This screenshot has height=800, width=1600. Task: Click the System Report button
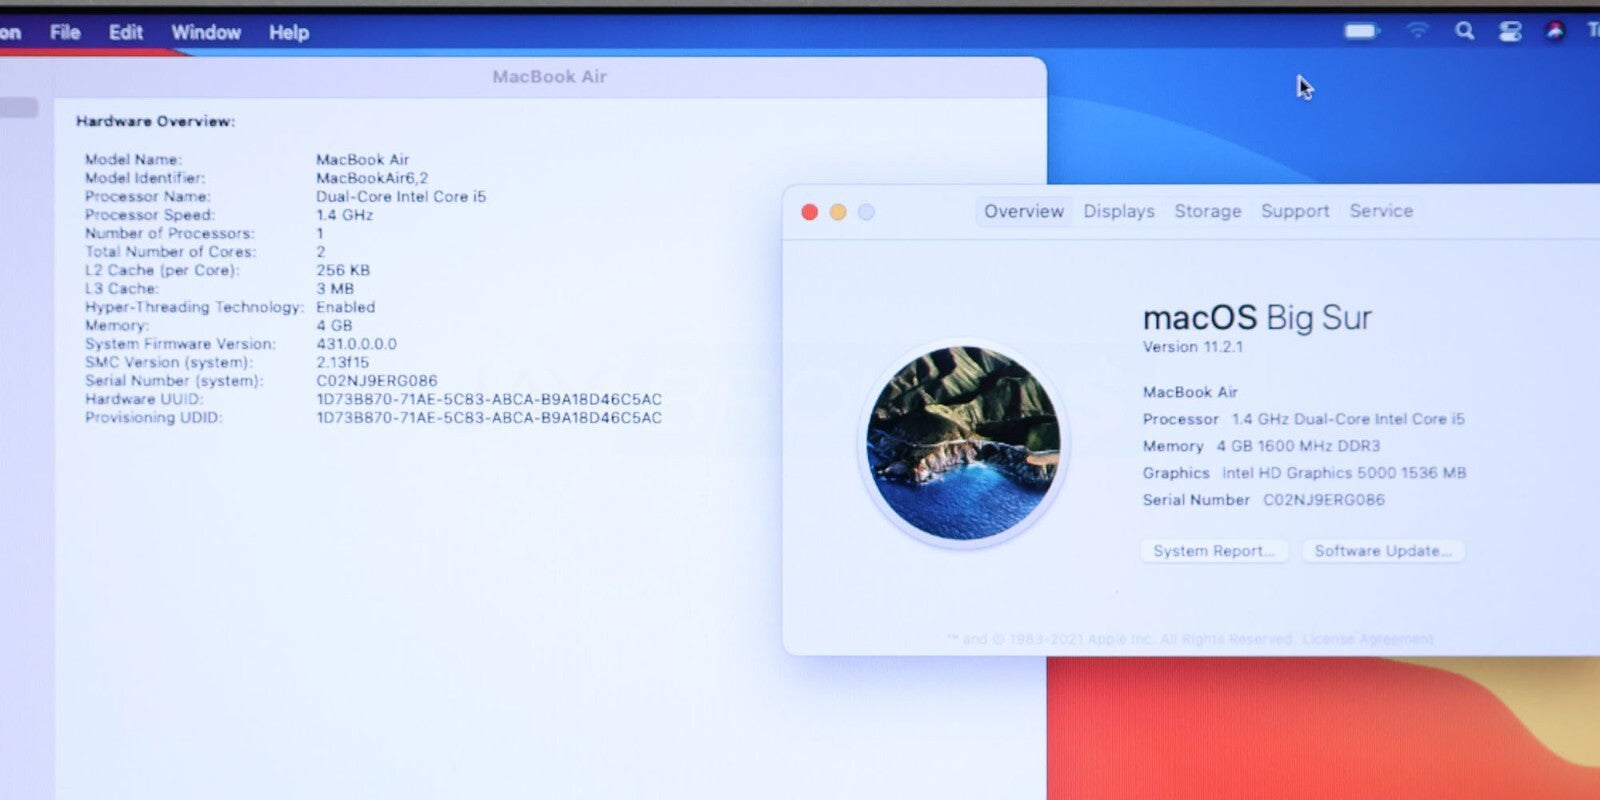click(1214, 551)
